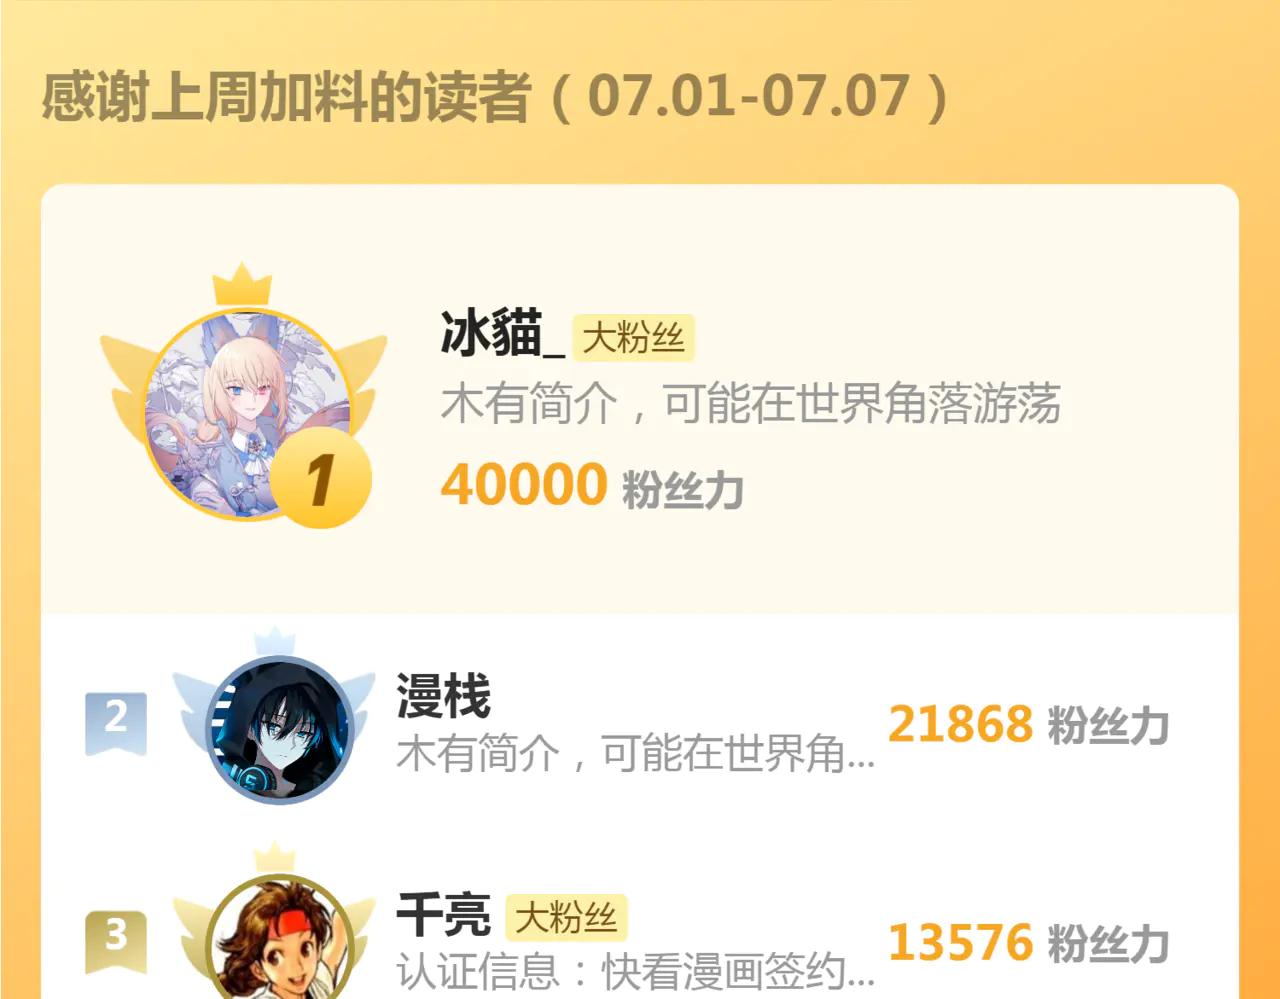Select the 大粉丝 badge next to 千亮

click(x=566, y=917)
